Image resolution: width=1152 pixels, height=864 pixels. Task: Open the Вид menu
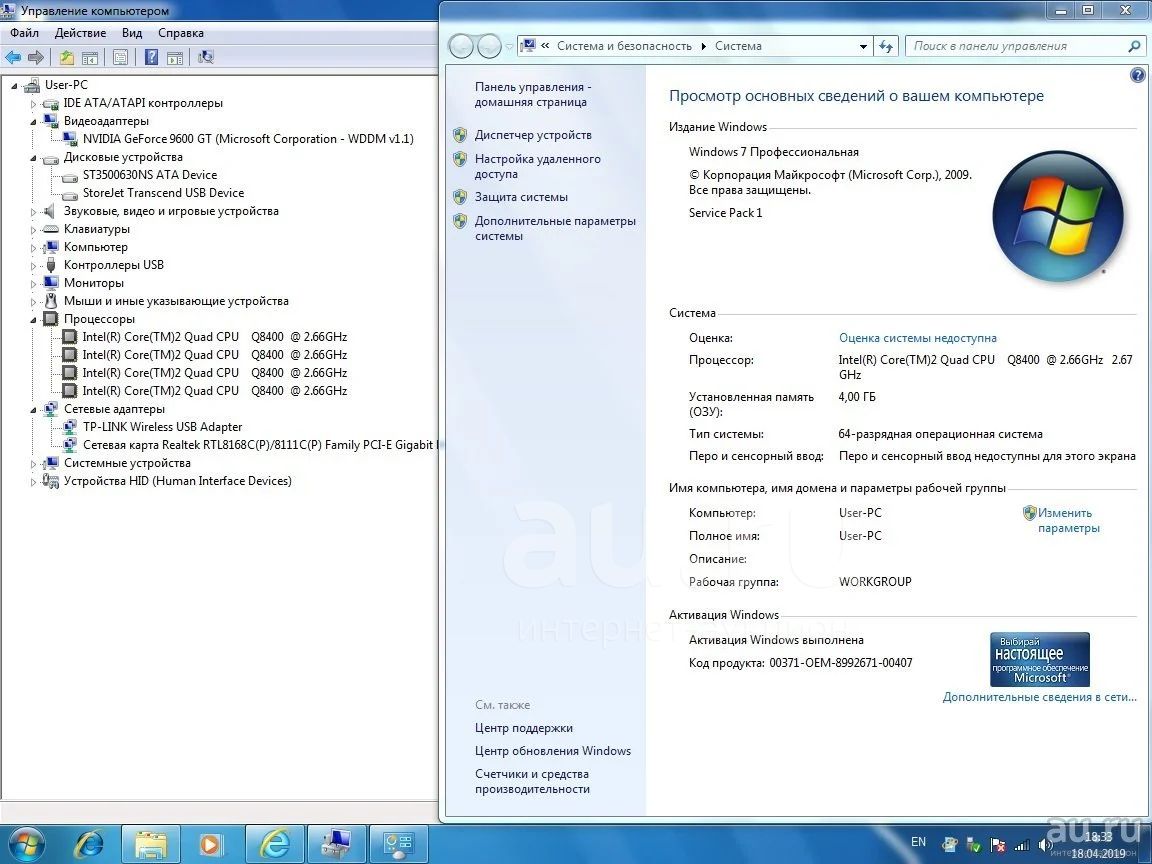[x=132, y=33]
